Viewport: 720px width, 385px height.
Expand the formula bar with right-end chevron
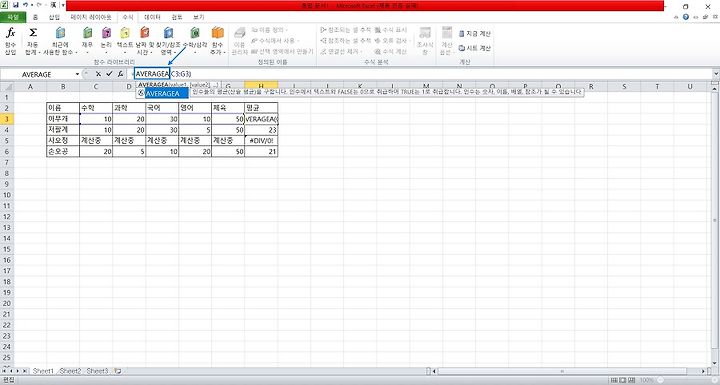click(716, 74)
